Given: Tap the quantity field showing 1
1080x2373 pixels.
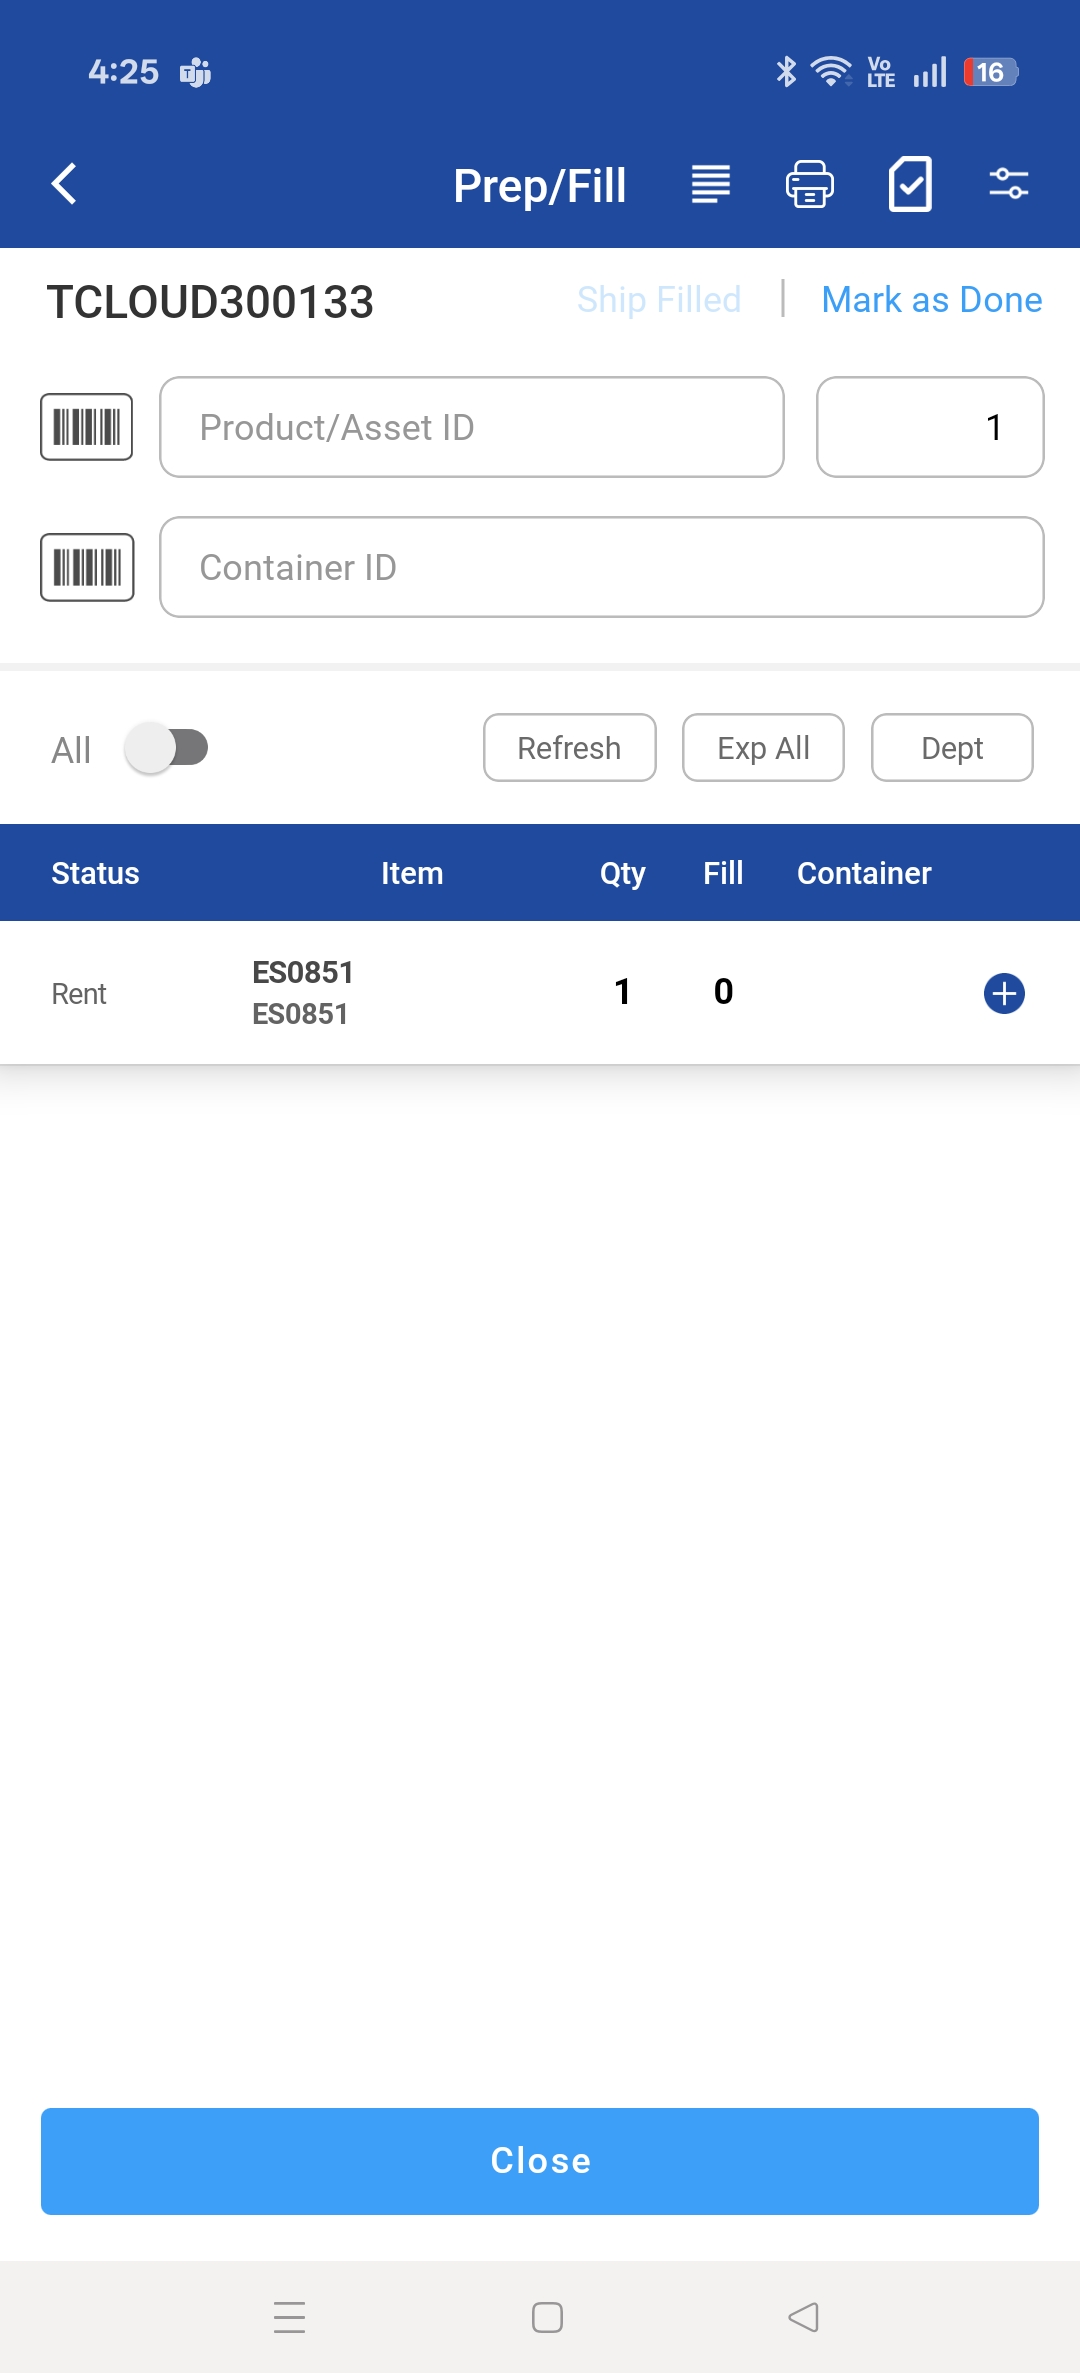Looking at the screenshot, I should point(930,427).
